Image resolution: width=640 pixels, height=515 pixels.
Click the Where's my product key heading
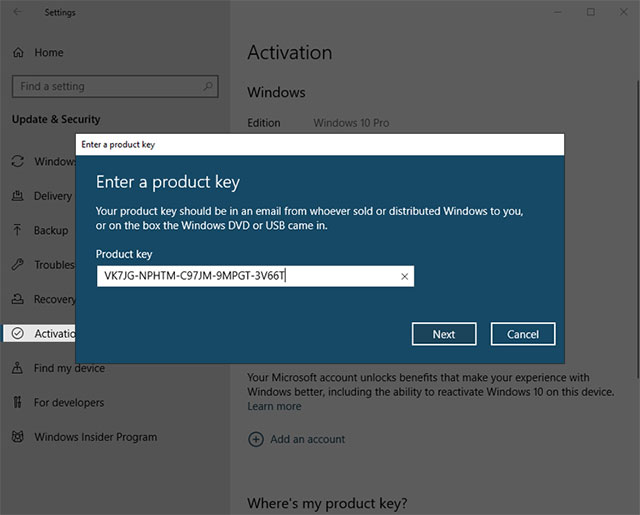(x=327, y=503)
